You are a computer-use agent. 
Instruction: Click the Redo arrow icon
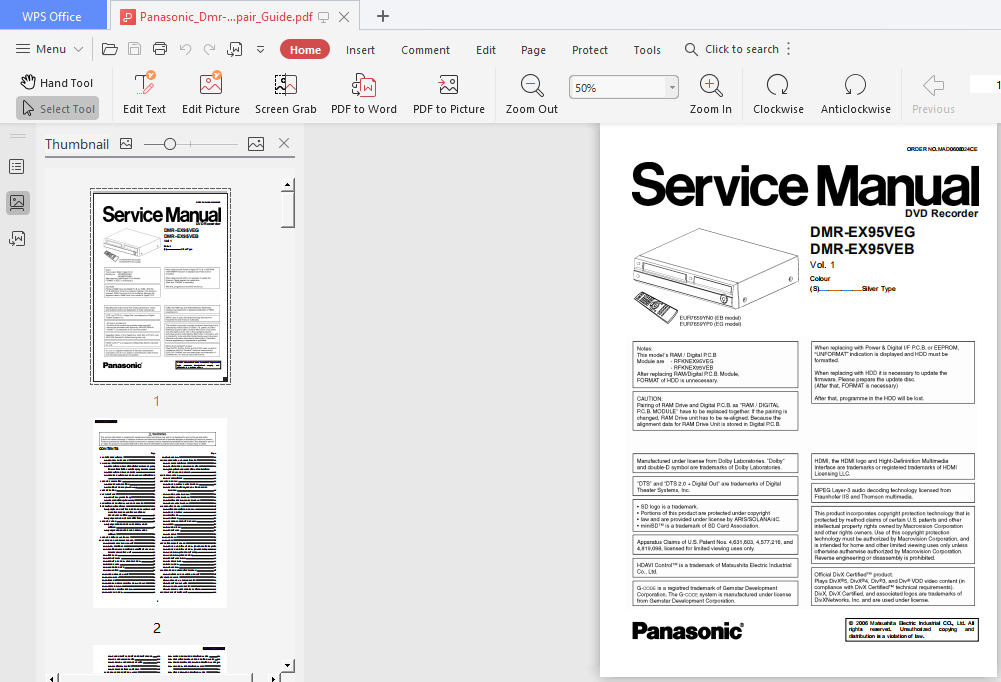tap(209, 49)
